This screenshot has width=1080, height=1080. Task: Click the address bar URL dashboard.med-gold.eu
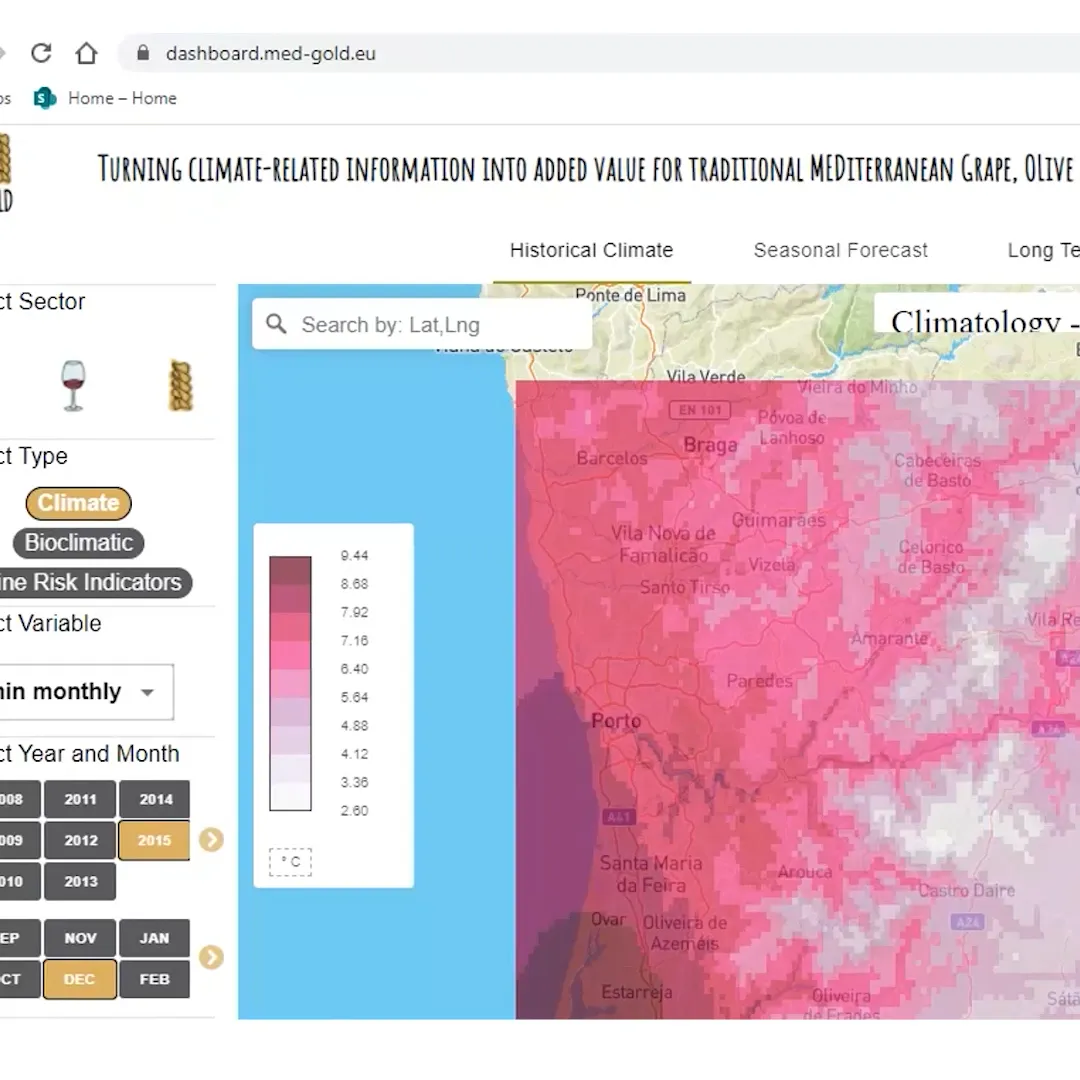point(271,54)
